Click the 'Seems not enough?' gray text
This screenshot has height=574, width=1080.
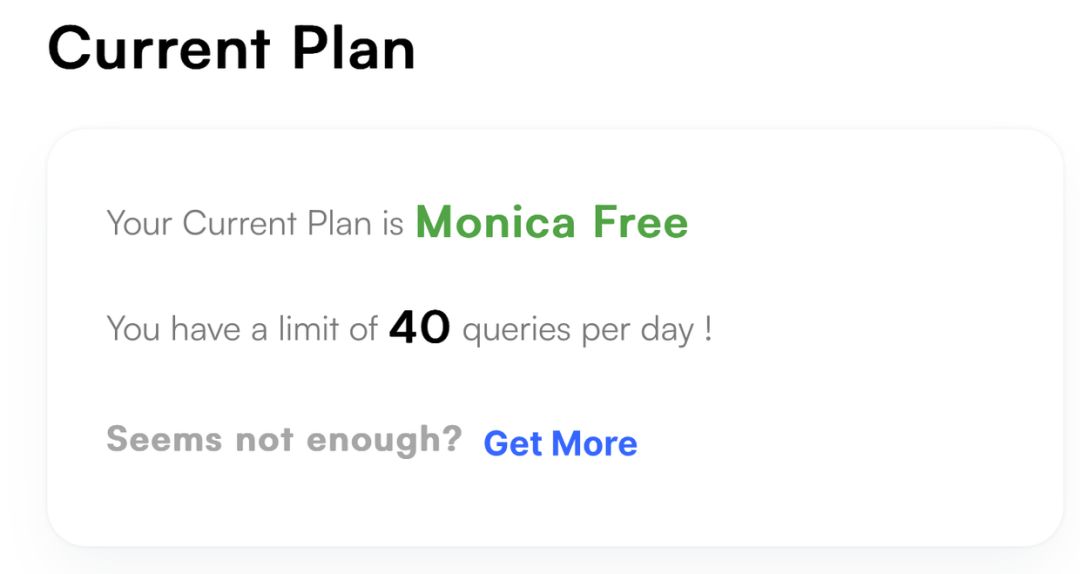[284, 439]
